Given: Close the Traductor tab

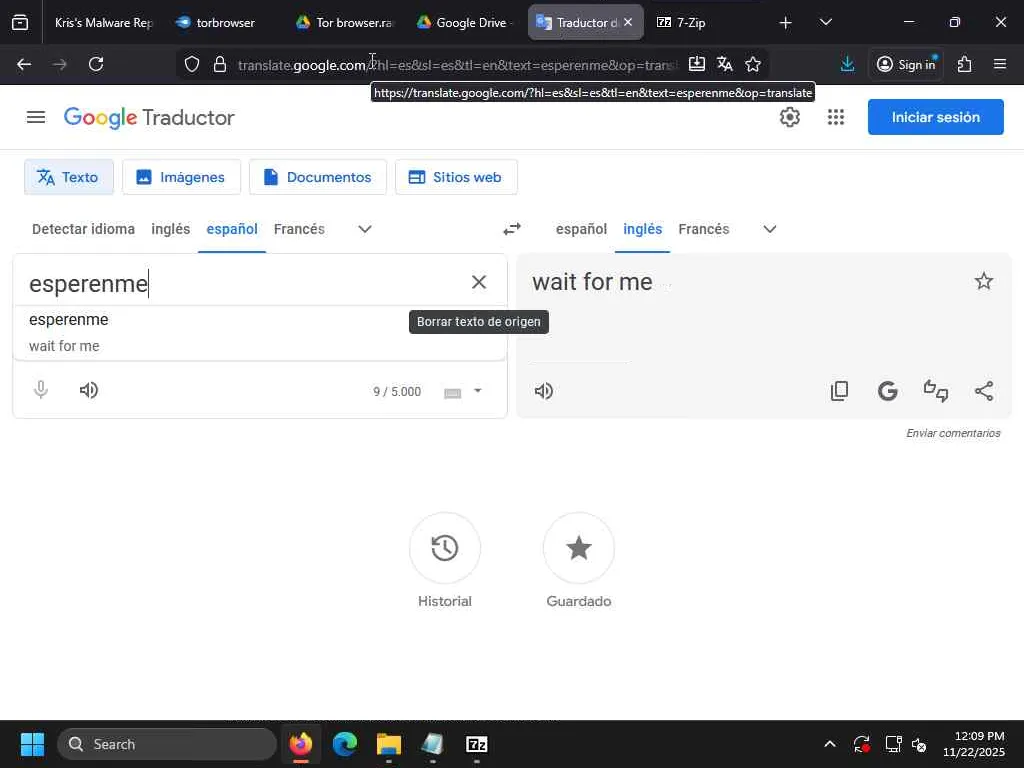Looking at the screenshot, I should (x=628, y=22).
